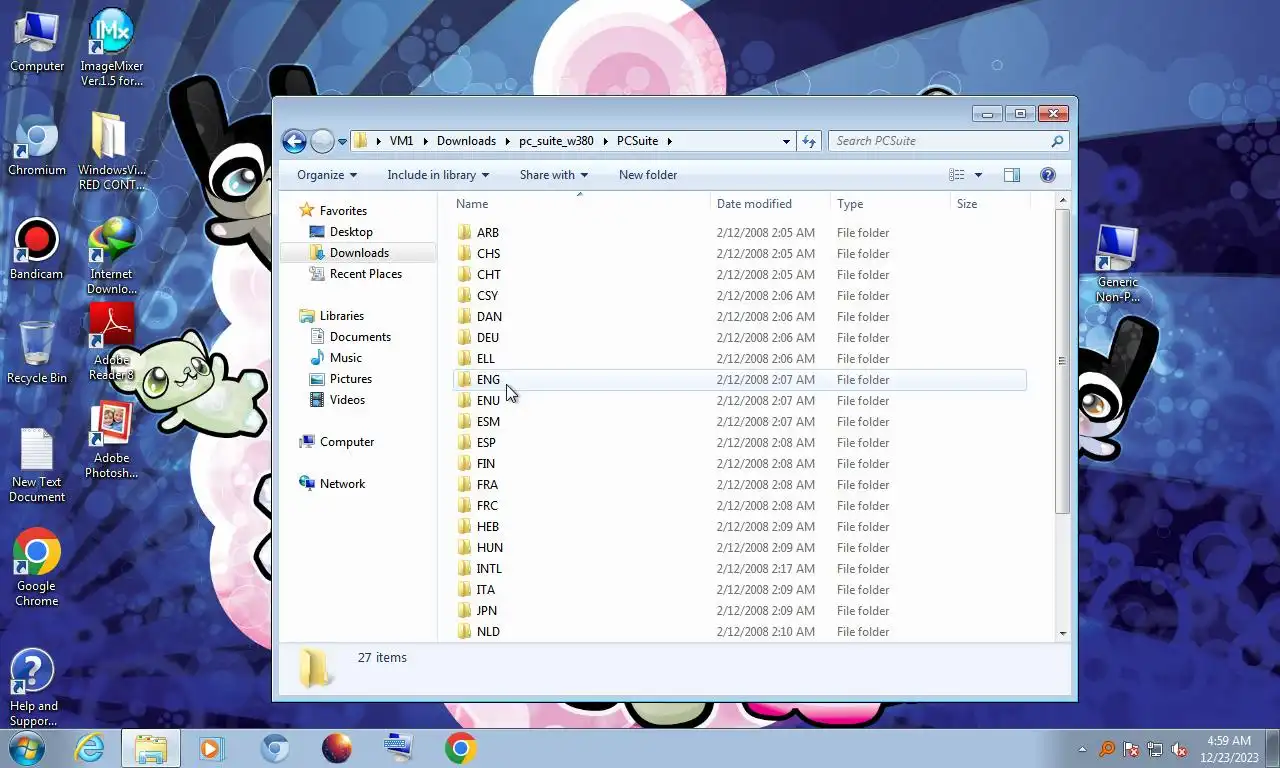Go back with the Explorer Back arrow
This screenshot has height=768, width=1280.
coord(293,141)
